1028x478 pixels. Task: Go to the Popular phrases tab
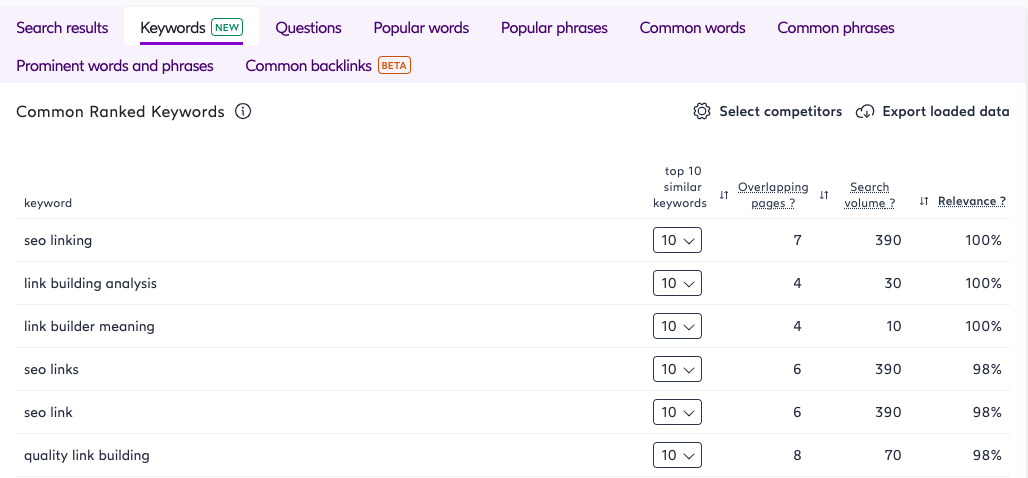554,28
